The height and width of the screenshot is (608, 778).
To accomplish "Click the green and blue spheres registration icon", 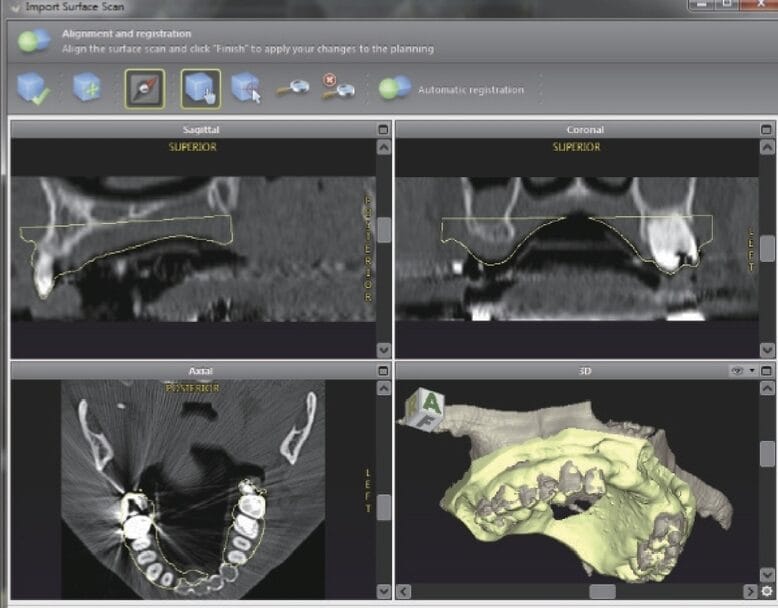I will tap(394, 88).
